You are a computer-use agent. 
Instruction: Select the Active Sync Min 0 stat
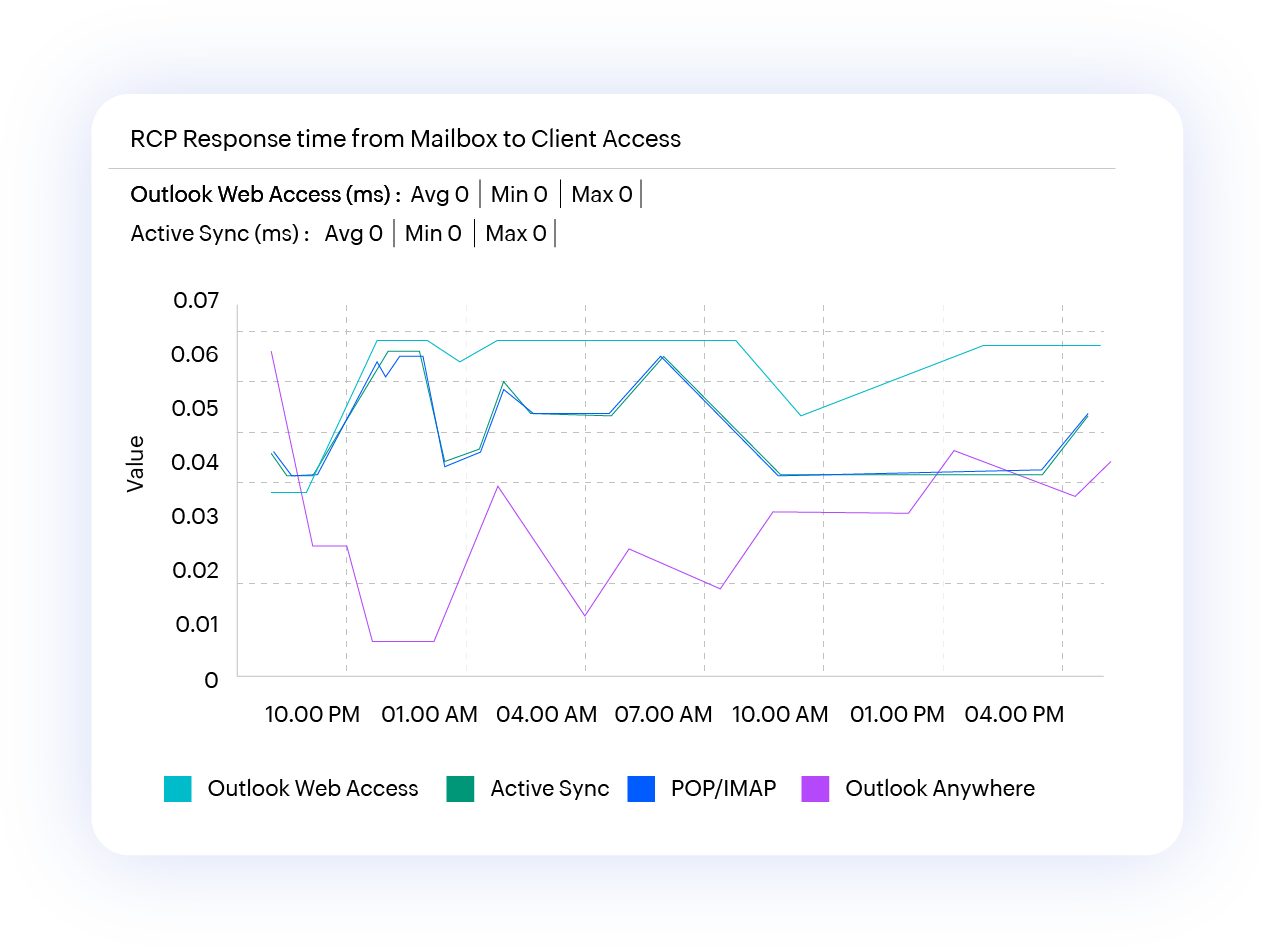click(x=433, y=234)
